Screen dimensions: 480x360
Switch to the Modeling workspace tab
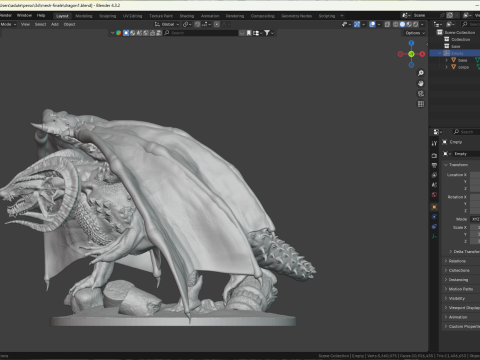coord(84,16)
